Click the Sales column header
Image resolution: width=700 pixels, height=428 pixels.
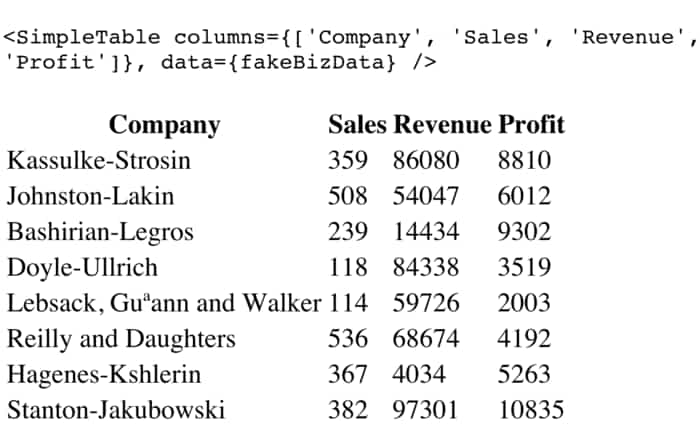coord(357,125)
